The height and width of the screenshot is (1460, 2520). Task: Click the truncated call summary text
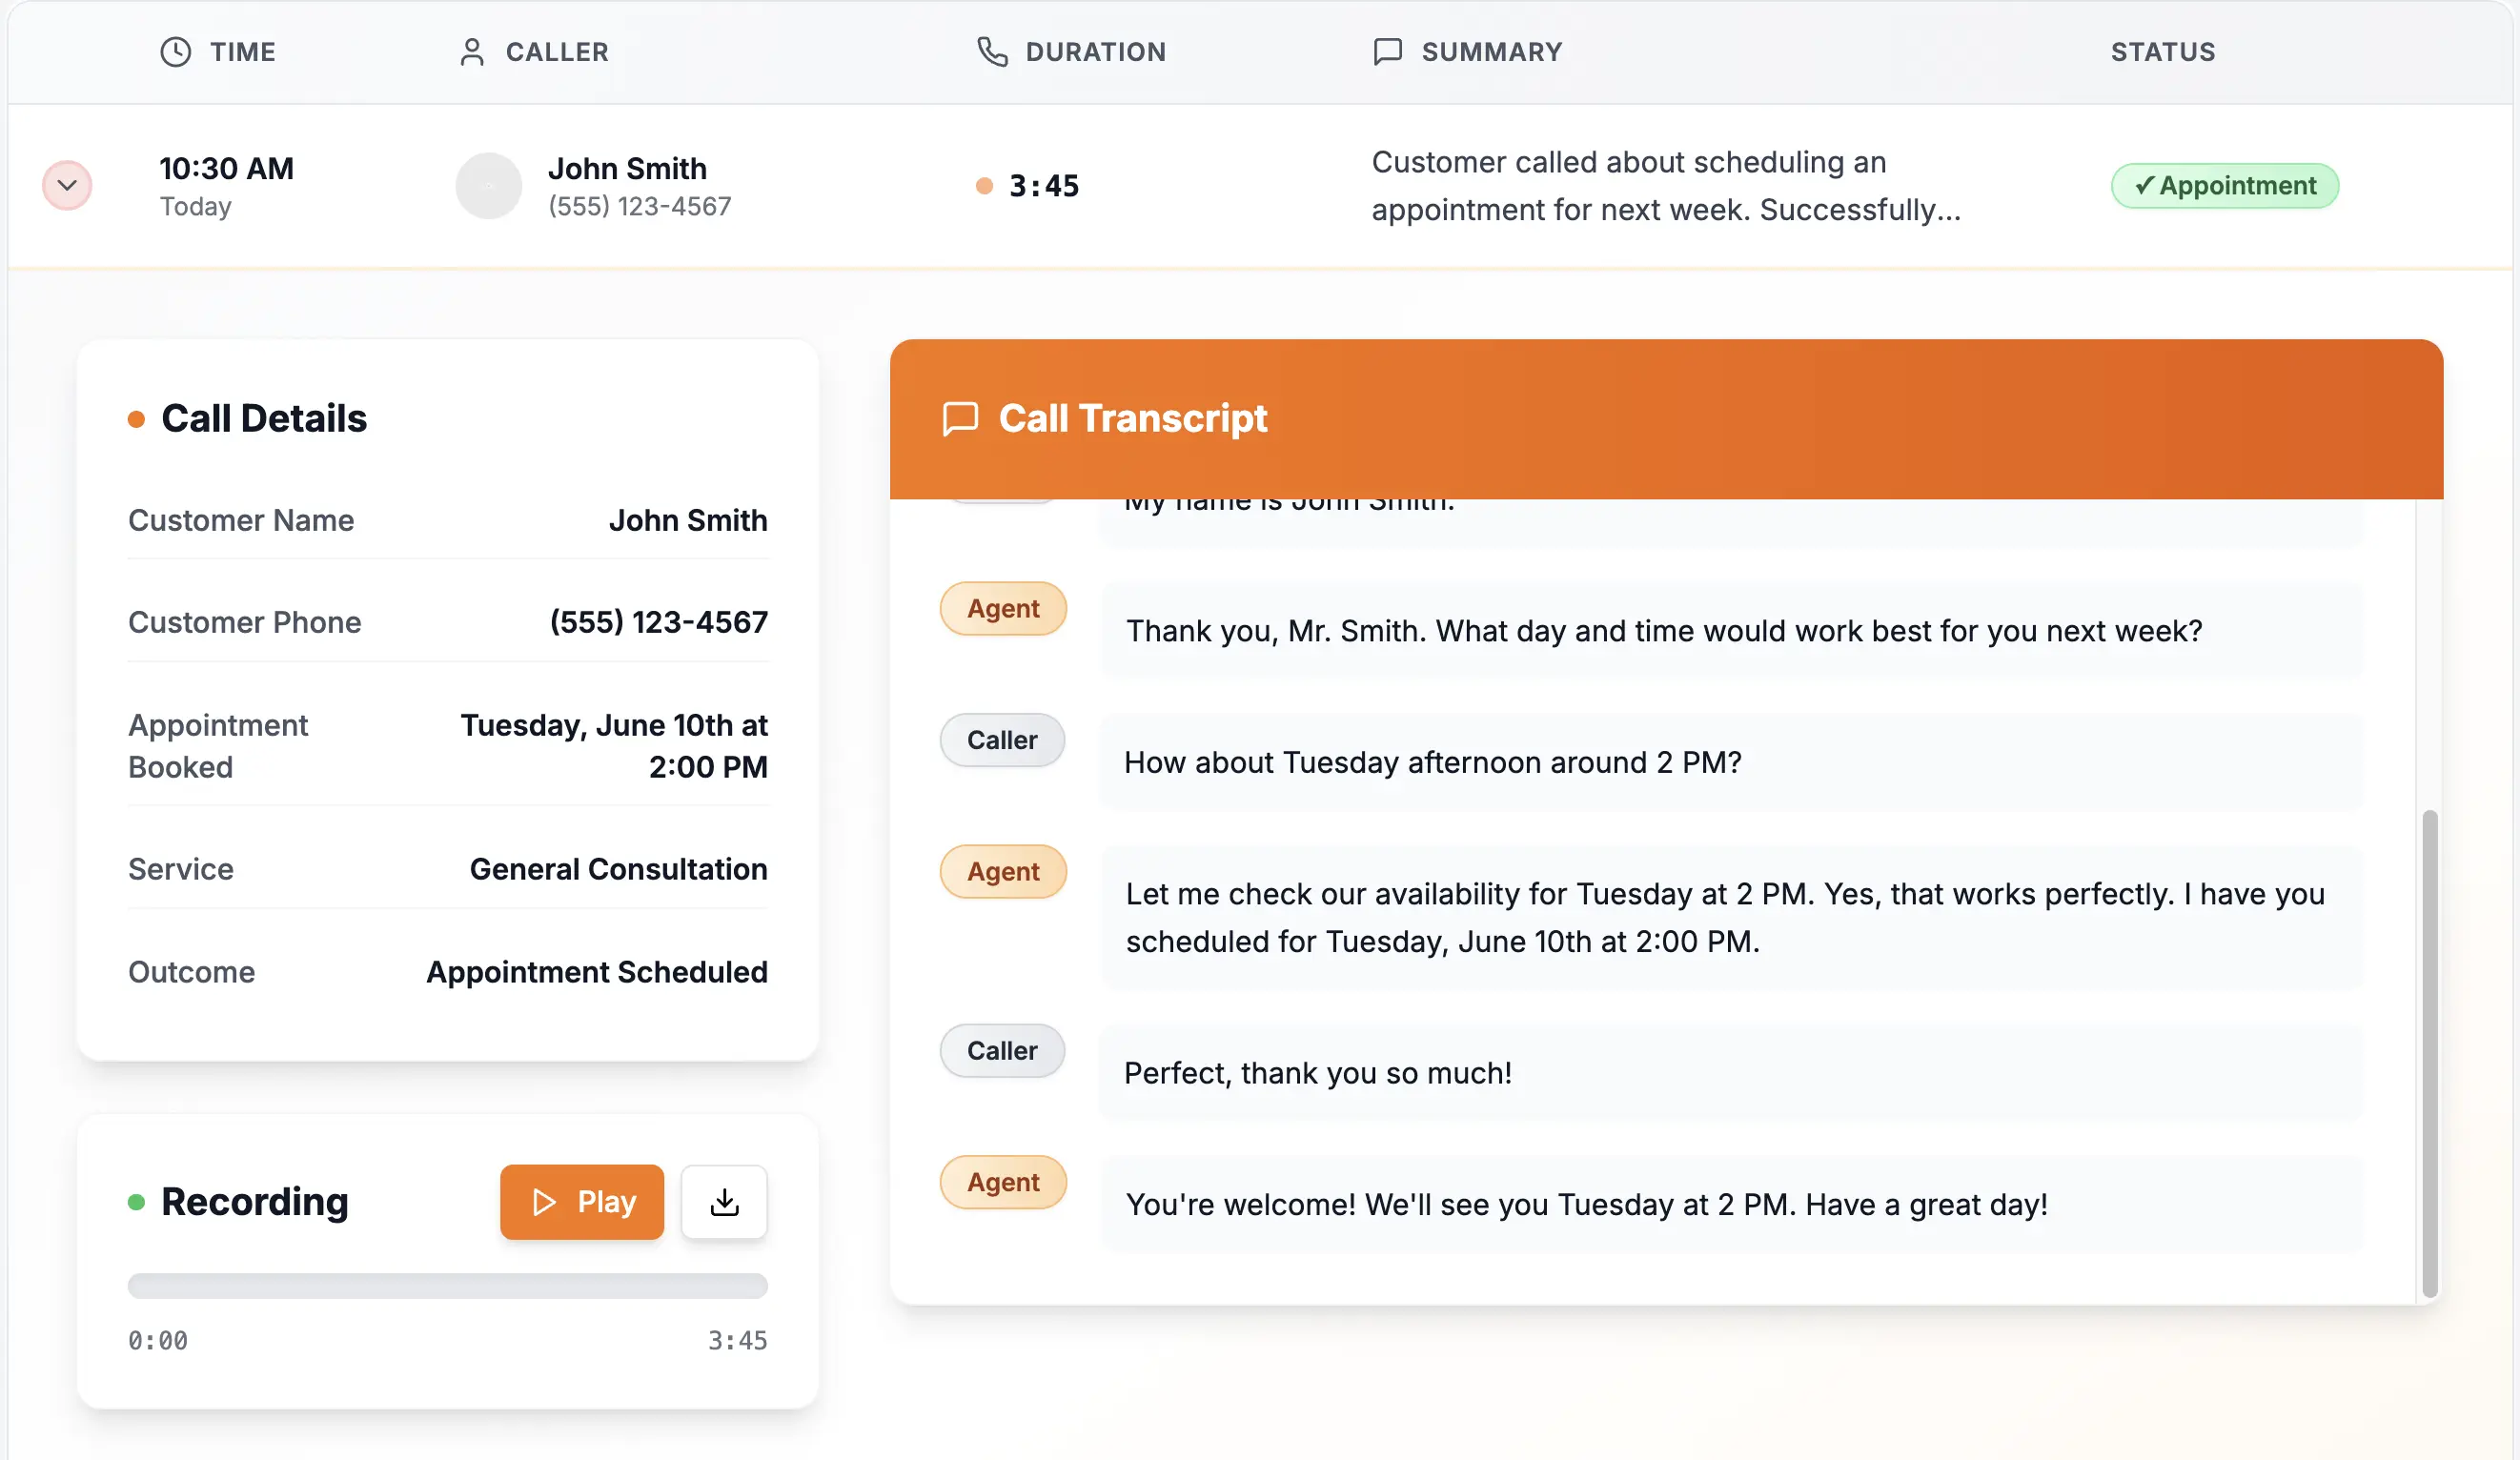pyautogui.click(x=1666, y=185)
